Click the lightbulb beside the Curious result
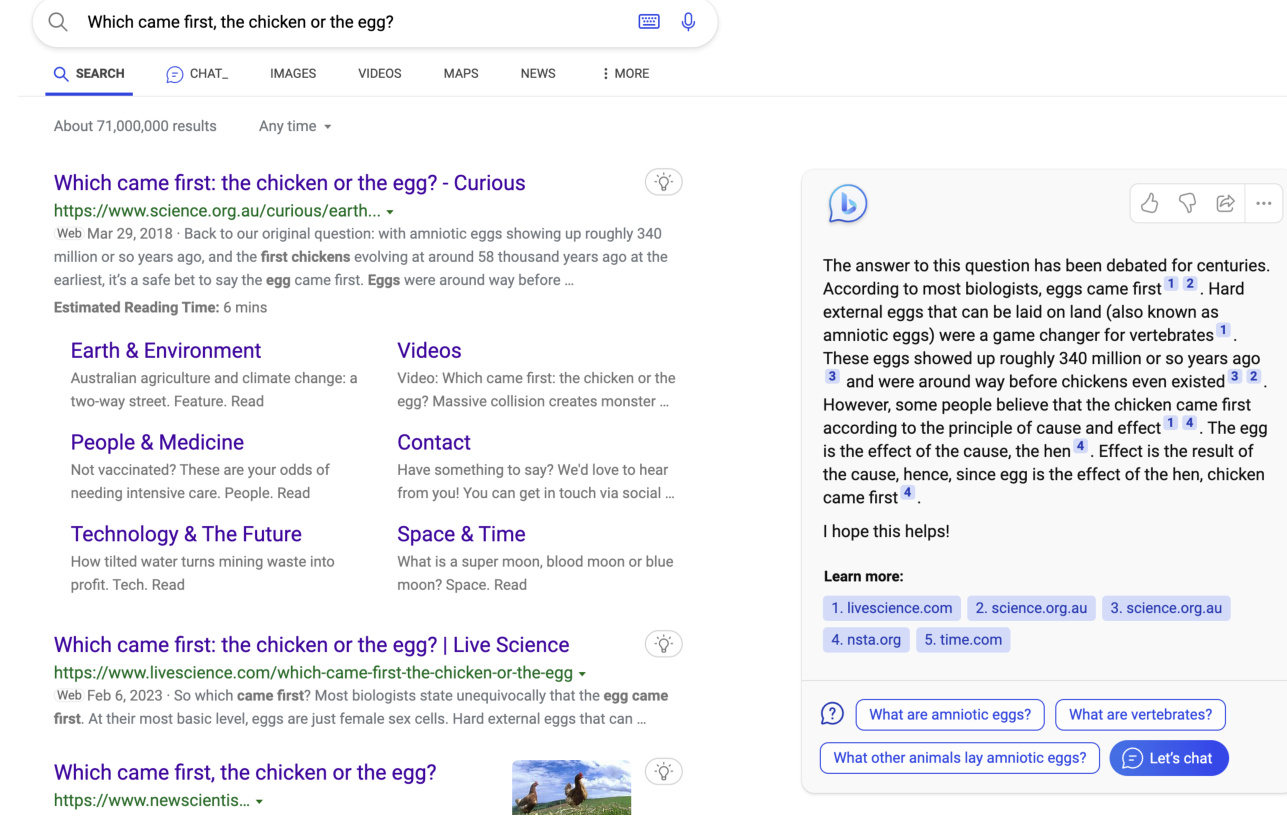 (x=664, y=182)
